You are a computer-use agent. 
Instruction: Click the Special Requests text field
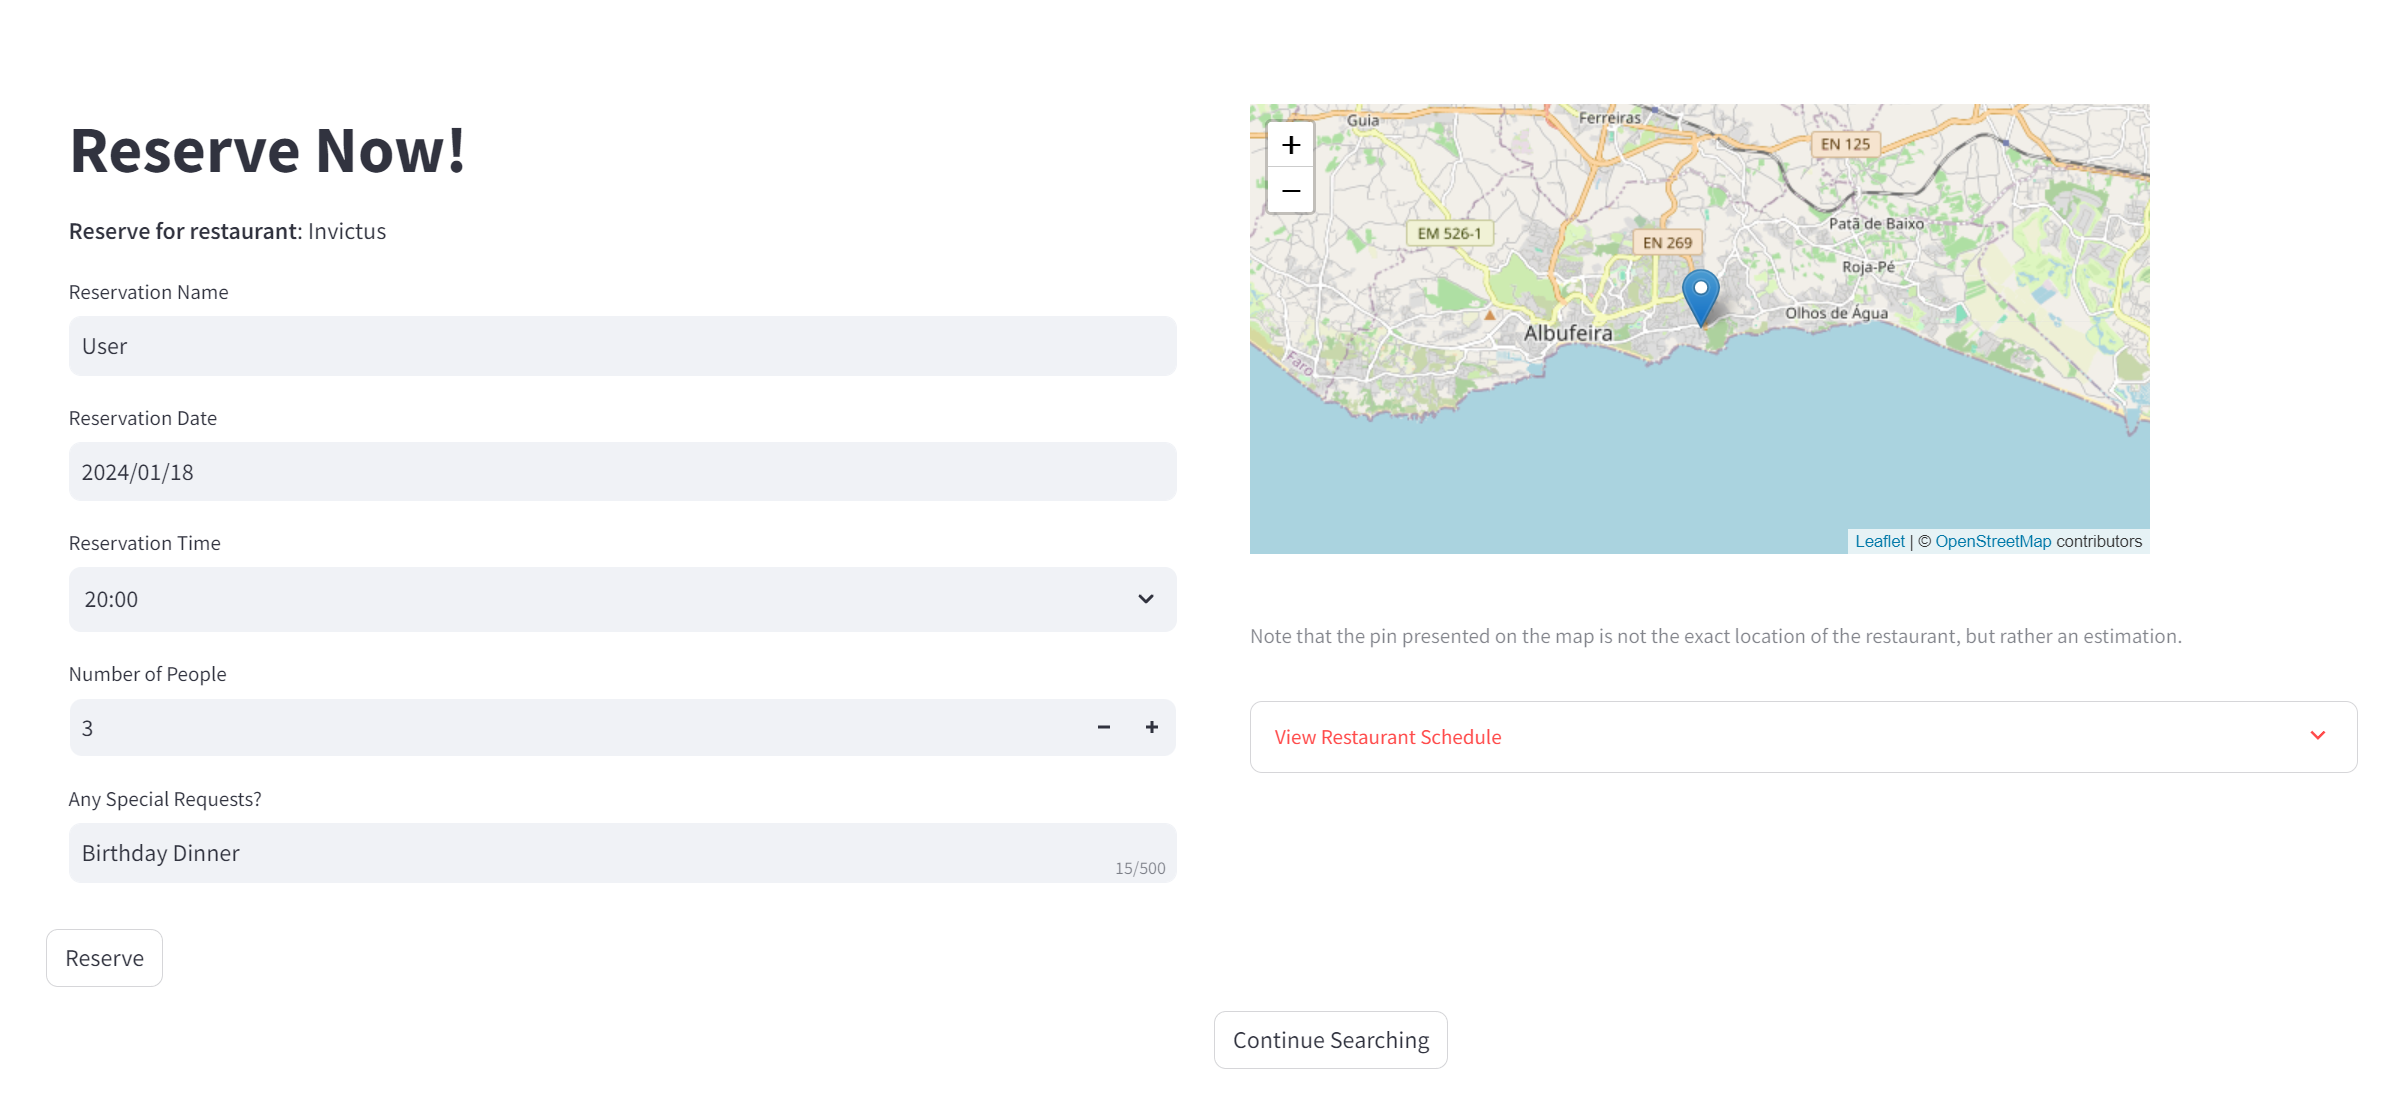click(590, 853)
